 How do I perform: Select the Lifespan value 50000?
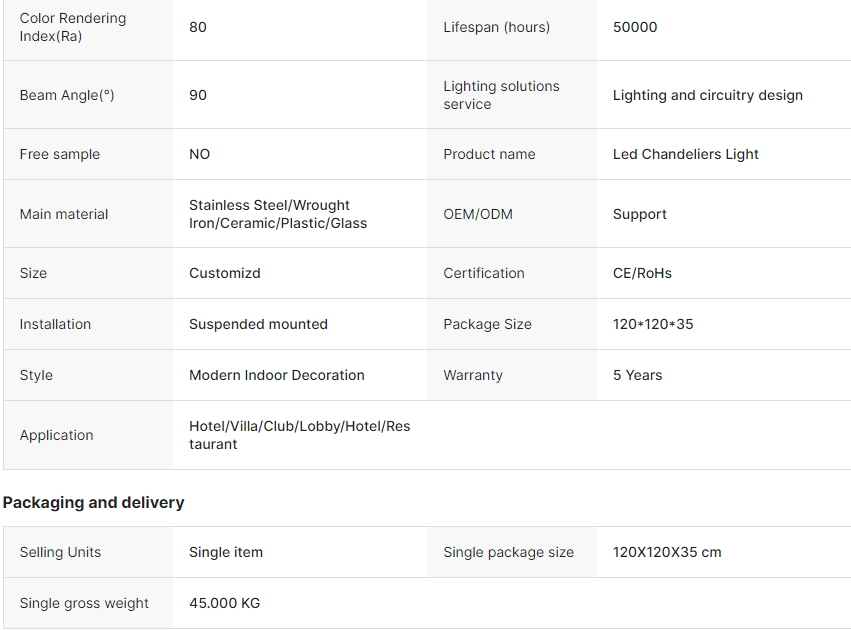click(x=635, y=27)
